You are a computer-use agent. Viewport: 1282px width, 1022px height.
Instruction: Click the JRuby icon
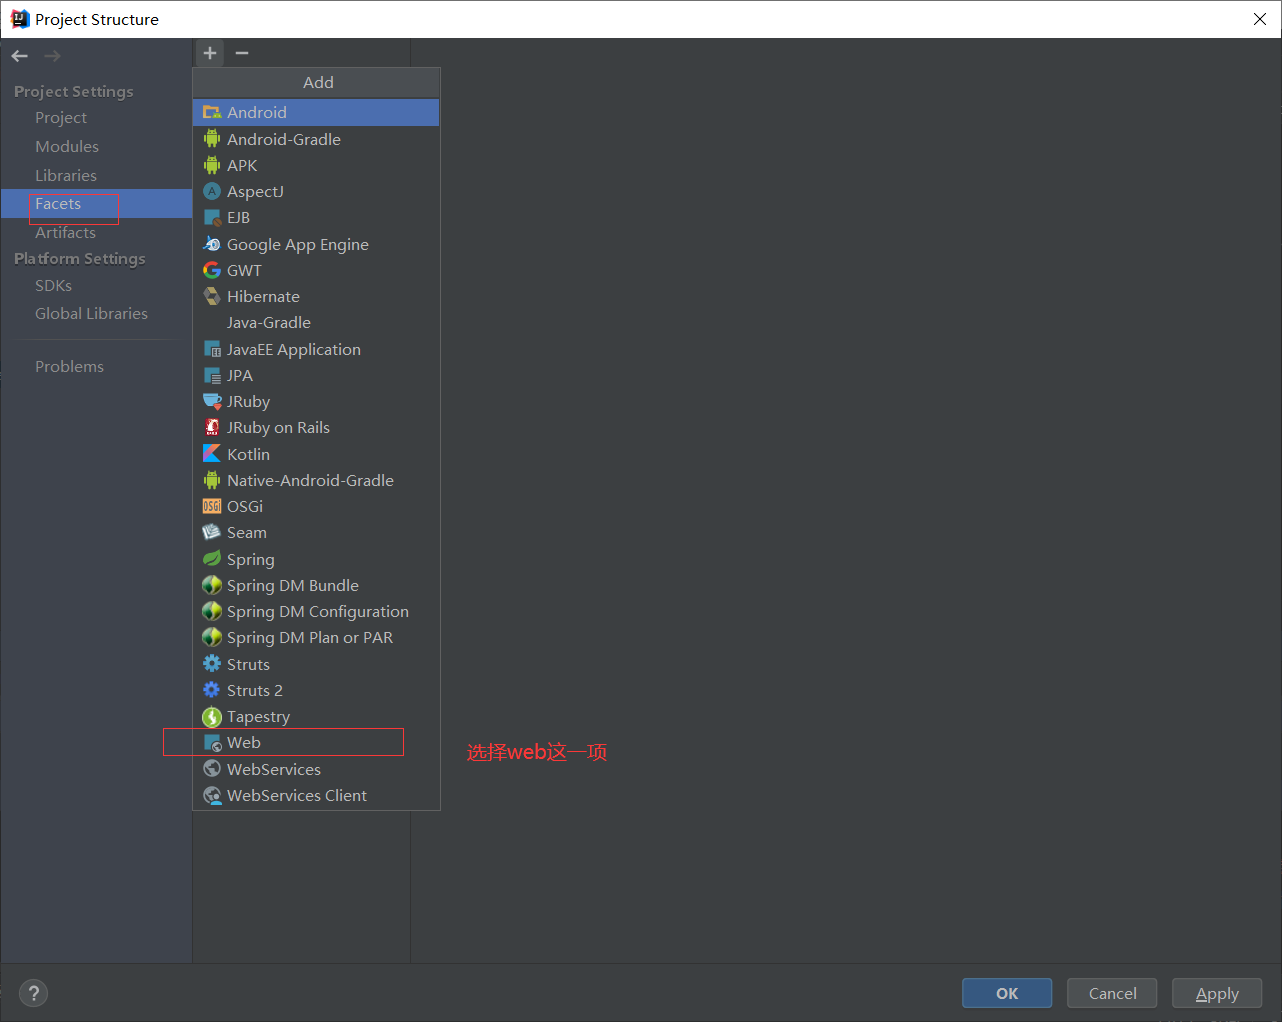point(212,401)
